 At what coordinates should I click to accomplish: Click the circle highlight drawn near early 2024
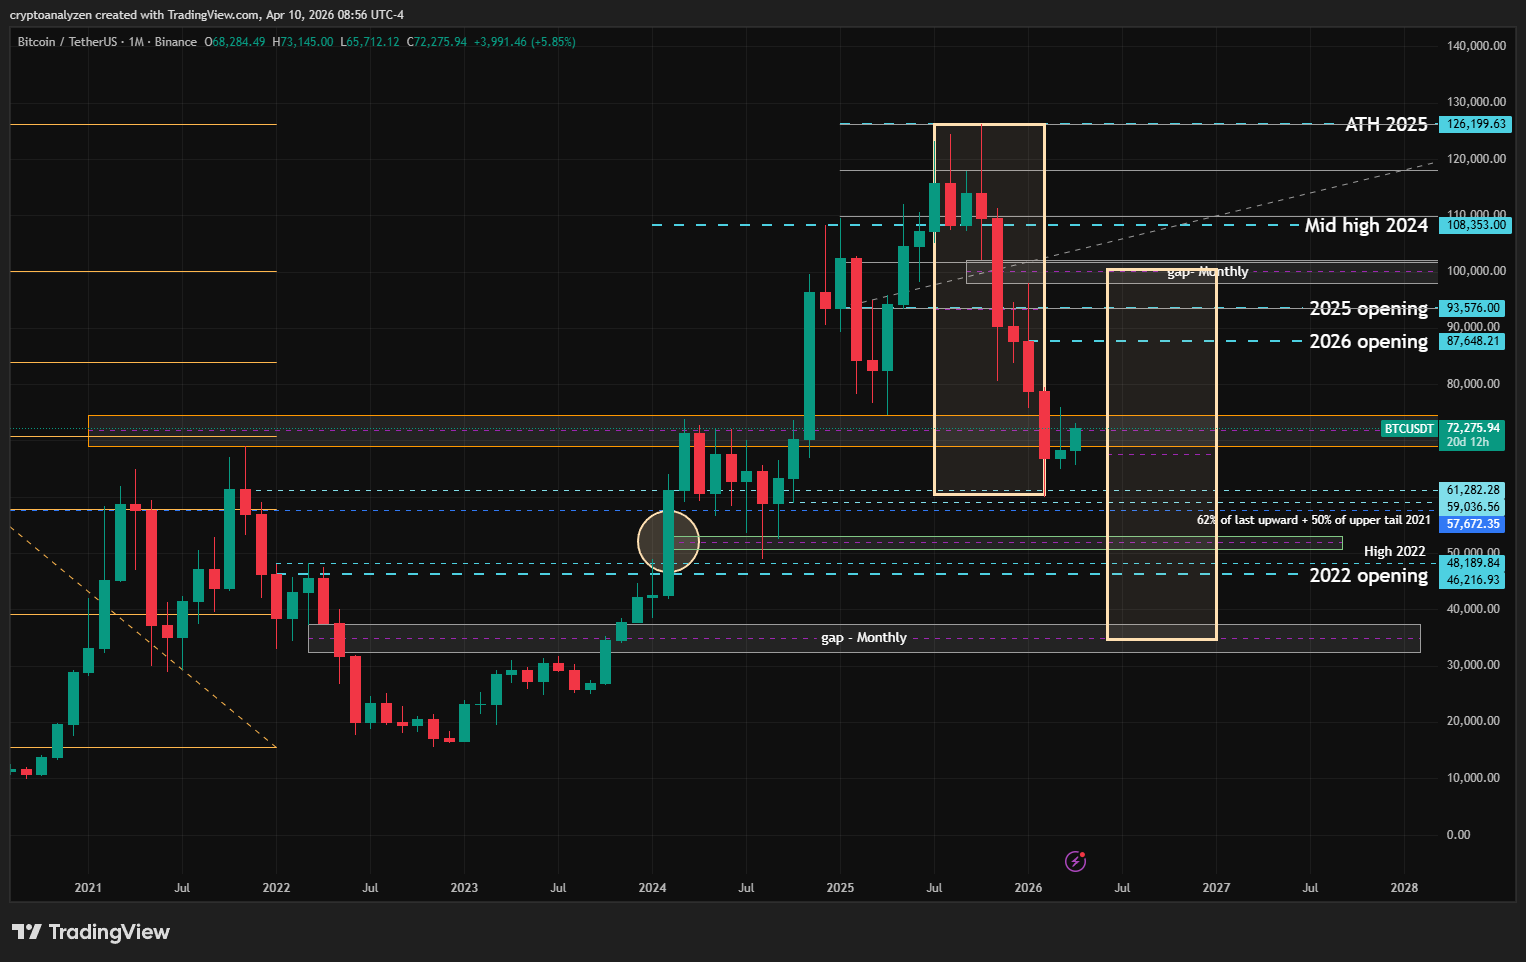coord(668,541)
